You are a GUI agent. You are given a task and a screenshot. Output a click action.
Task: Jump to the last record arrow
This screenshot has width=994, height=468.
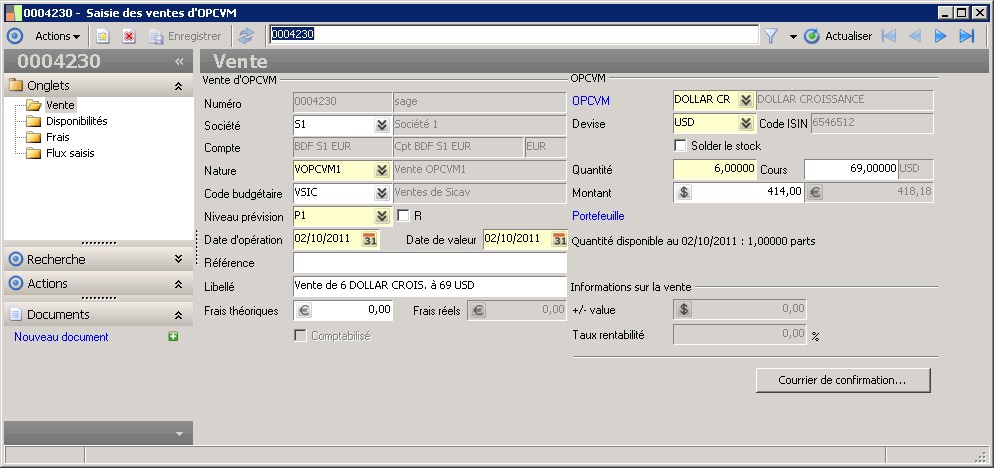[966, 36]
